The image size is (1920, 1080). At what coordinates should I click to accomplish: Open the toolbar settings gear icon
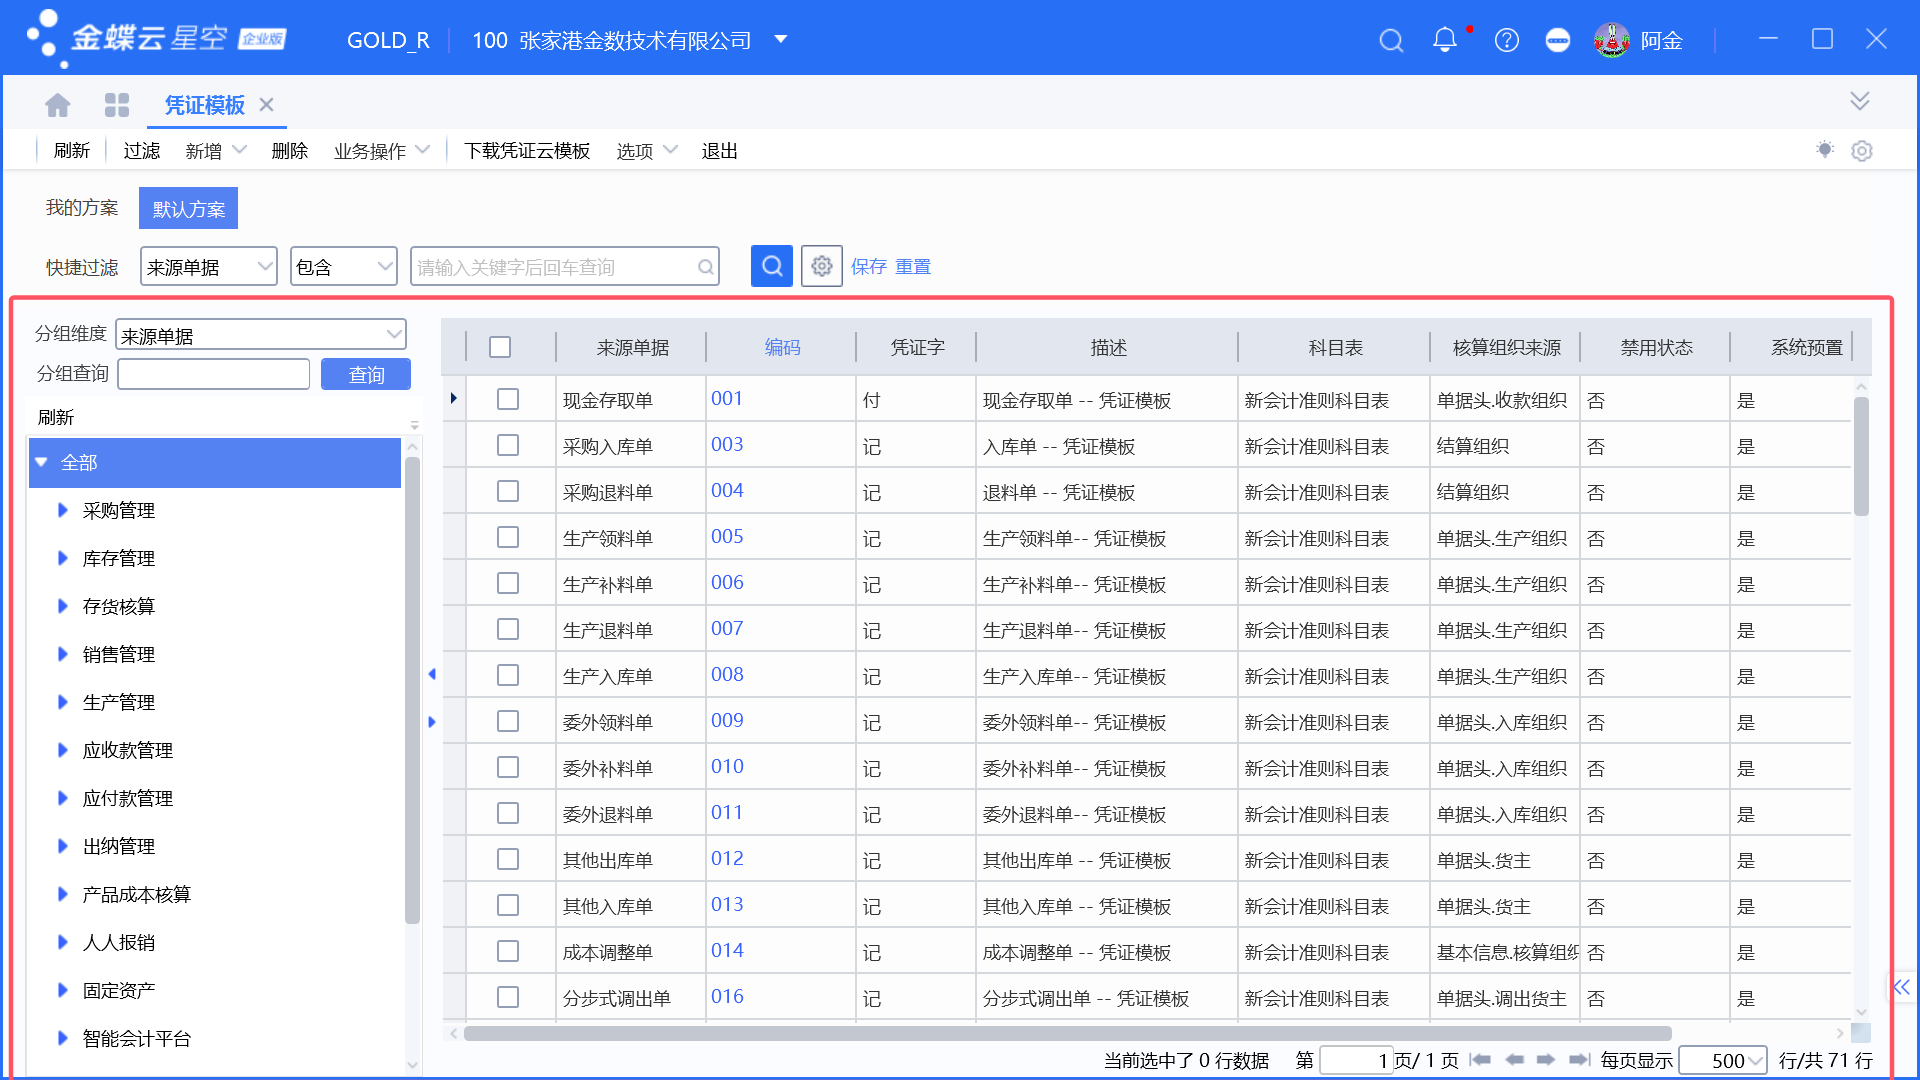[1862, 151]
